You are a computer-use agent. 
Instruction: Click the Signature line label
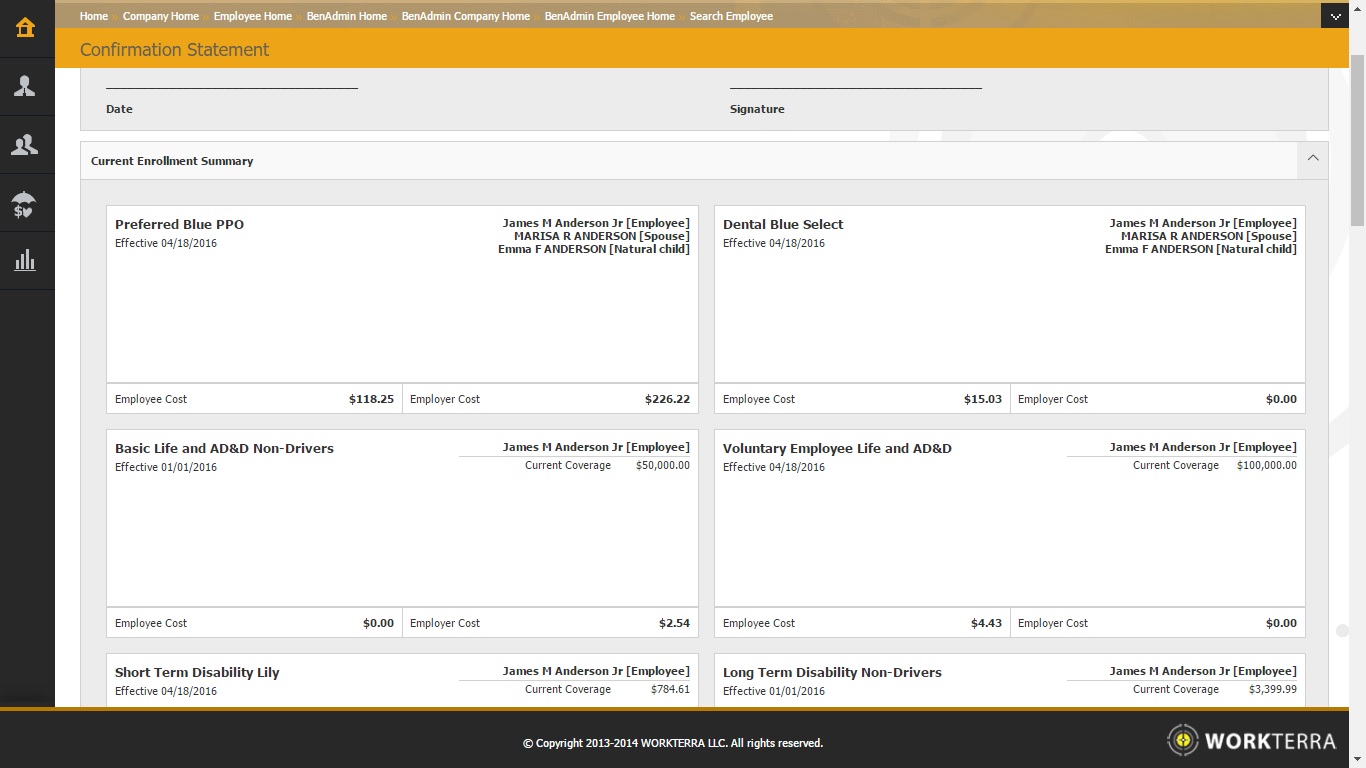click(x=757, y=110)
